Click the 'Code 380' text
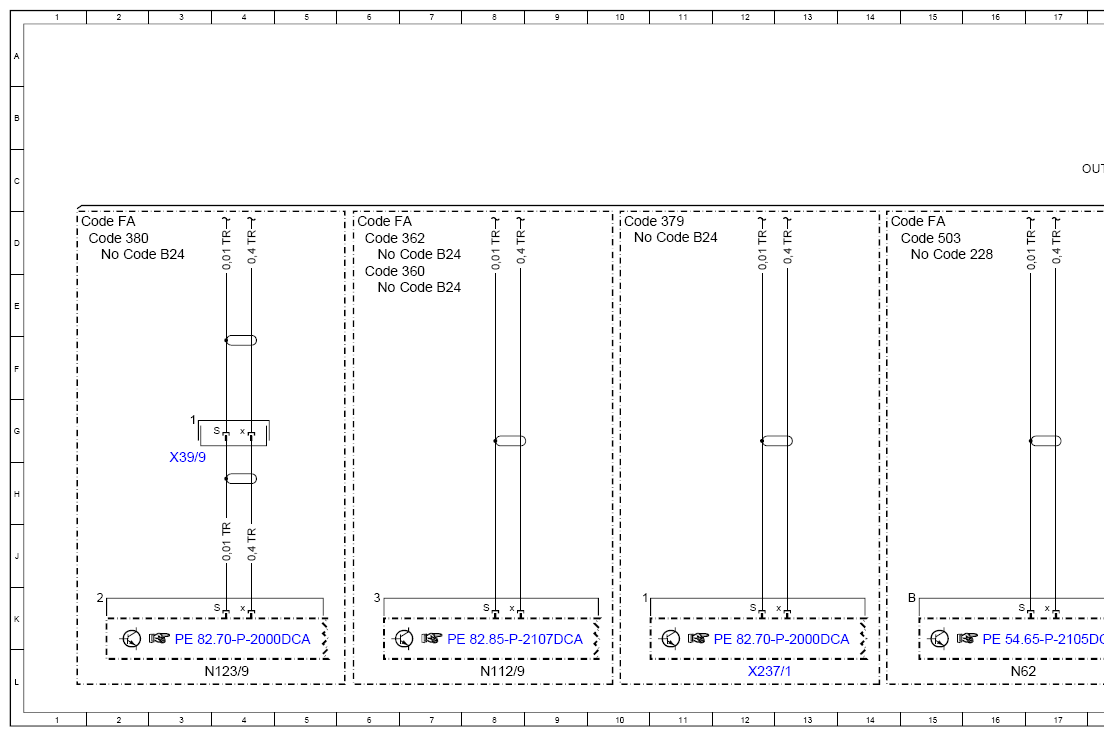Screen dimensions: 1113x736 coord(119,238)
